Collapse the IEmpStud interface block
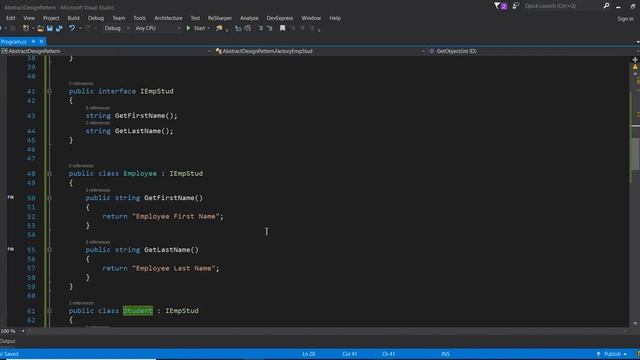 coord(49,91)
